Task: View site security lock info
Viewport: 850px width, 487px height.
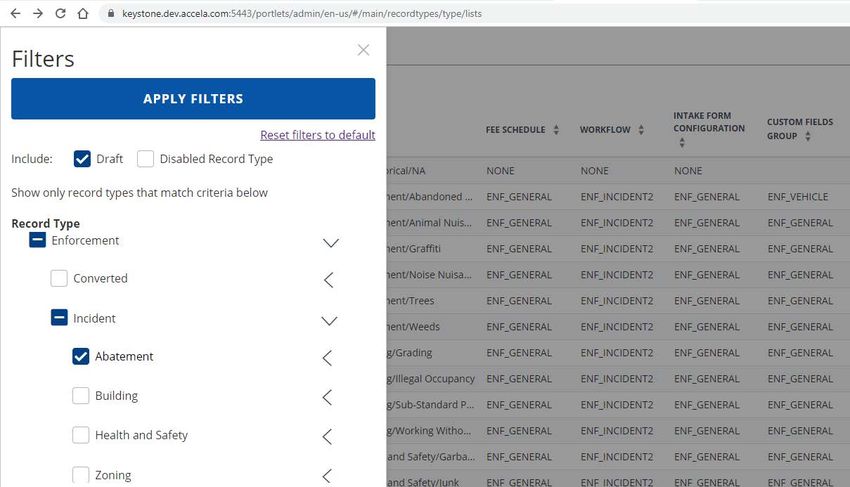Action: pyautogui.click(x=111, y=14)
